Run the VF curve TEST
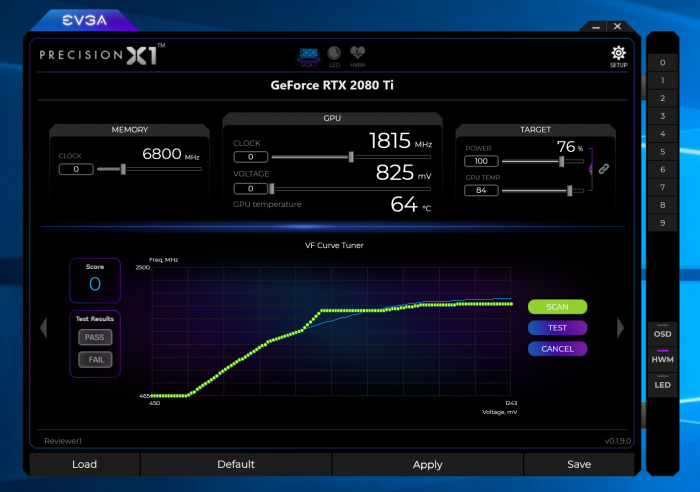The image size is (700, 492). click(x=557, y=328)
